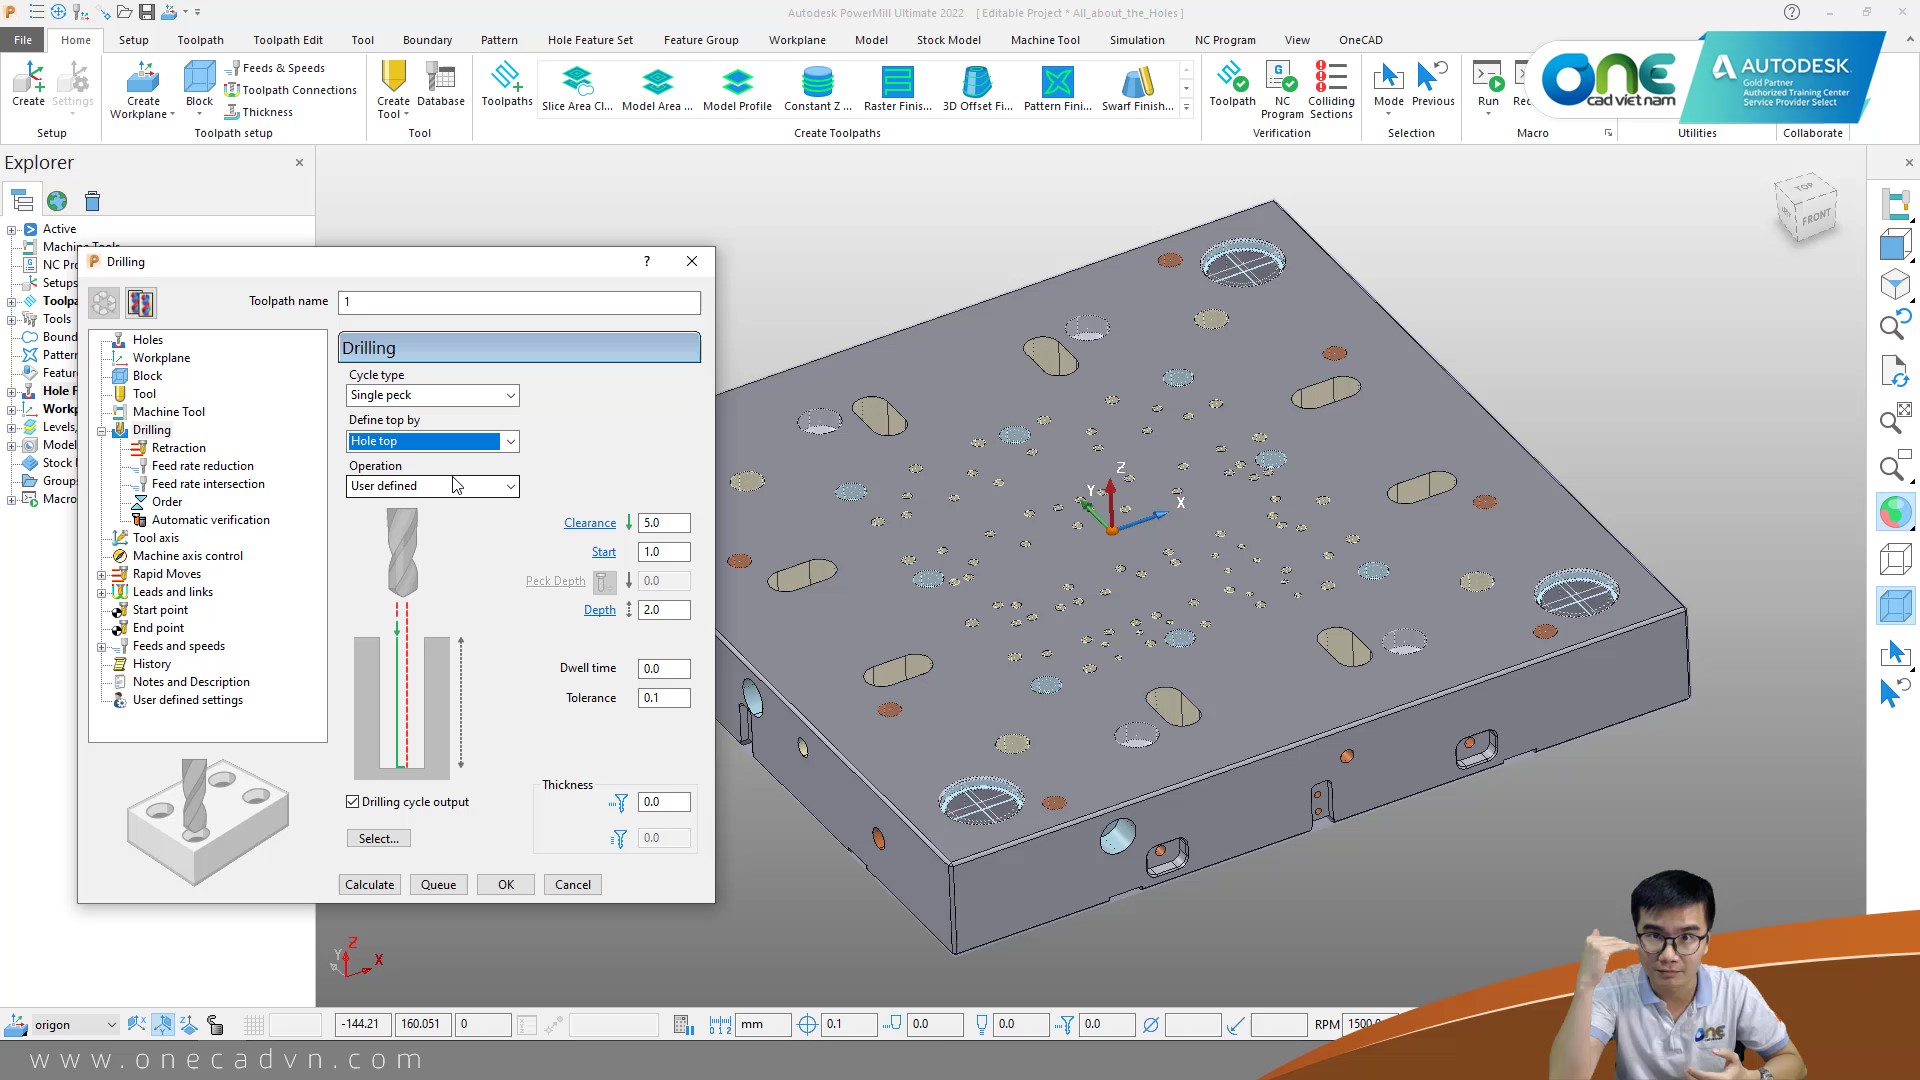The width and height of the screenshot is (1920, 1080).
Task: Open the origon workplane dropdown in status bar
Action: coord(75,1024)
